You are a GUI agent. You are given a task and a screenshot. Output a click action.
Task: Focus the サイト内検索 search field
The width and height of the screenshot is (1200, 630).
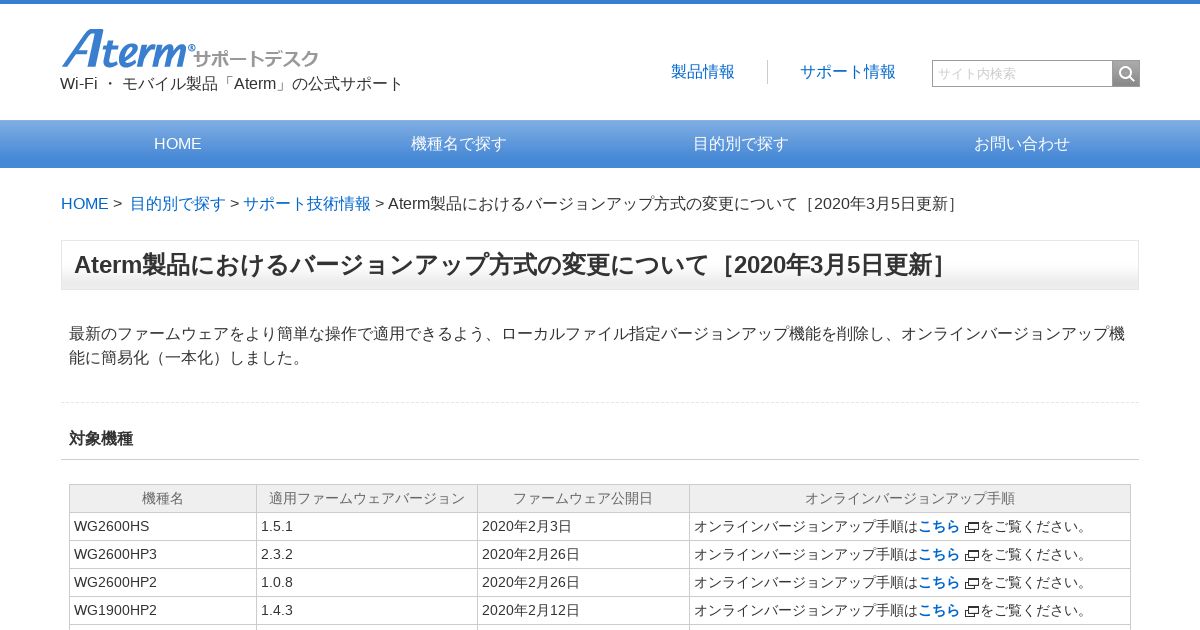[1022, 73]
